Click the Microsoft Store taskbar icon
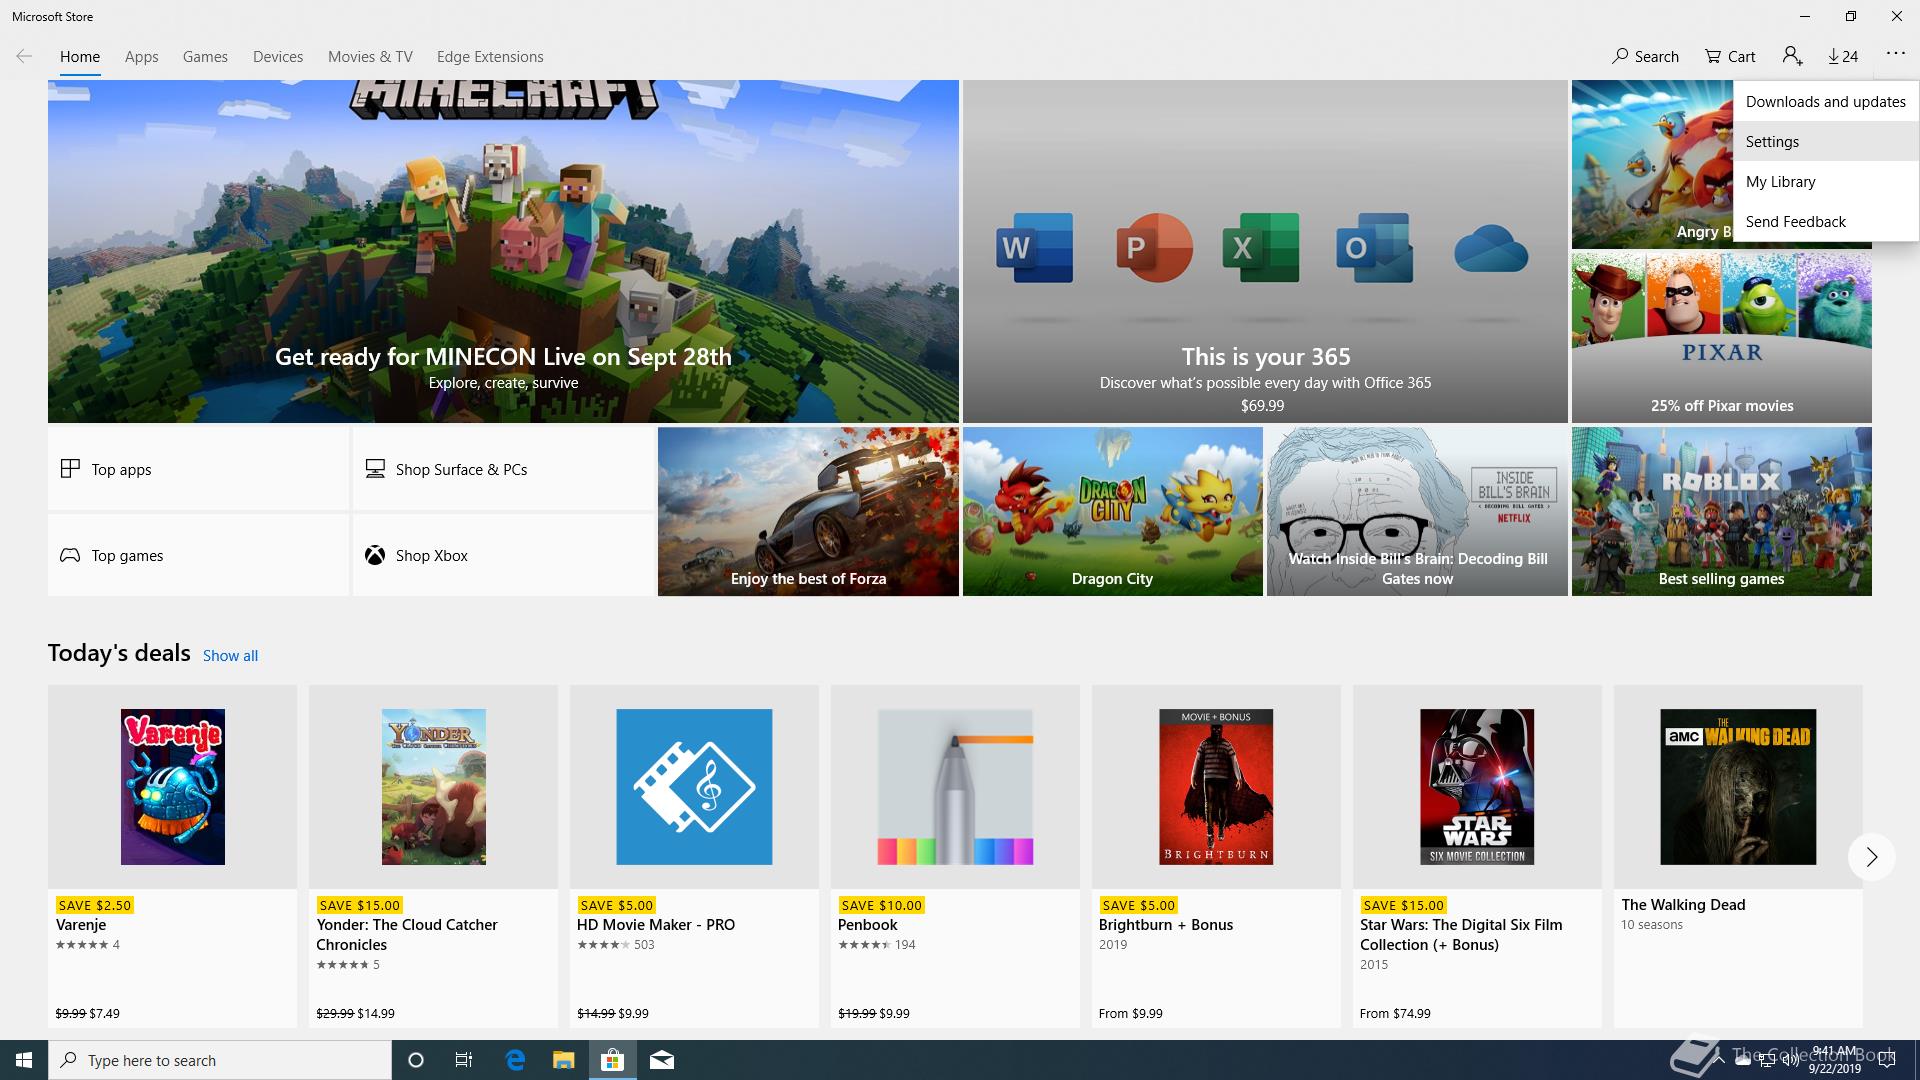This screenshot has height=1080, width=1920. 612,1060
